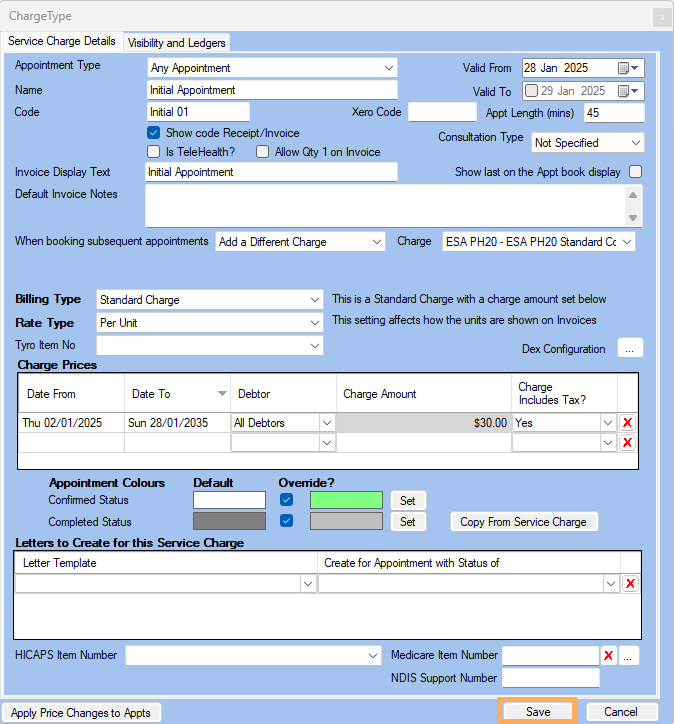
Task: Toggle Confirmed Status colour override
Action: click(x=286, y=500)
